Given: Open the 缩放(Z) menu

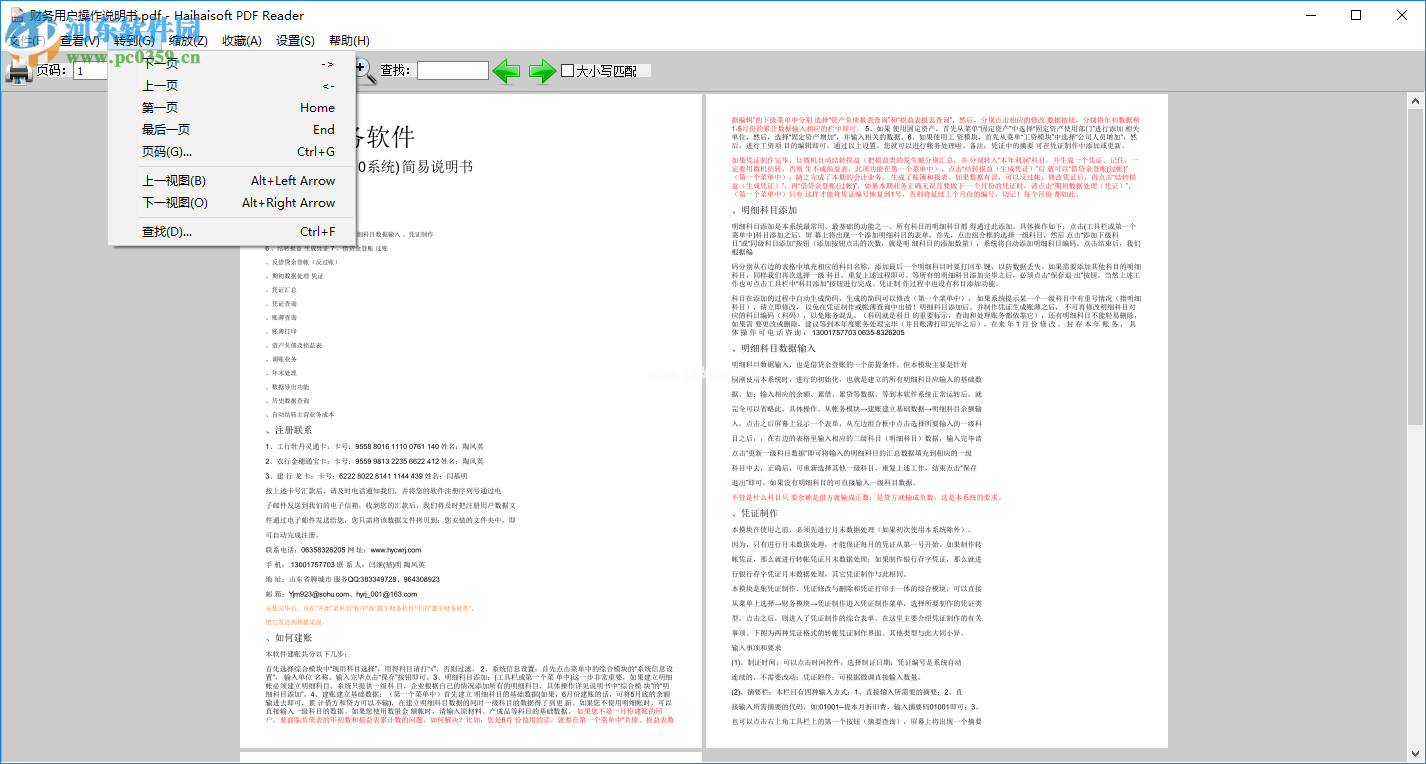Looking at the screenshot, I should 188,41.
